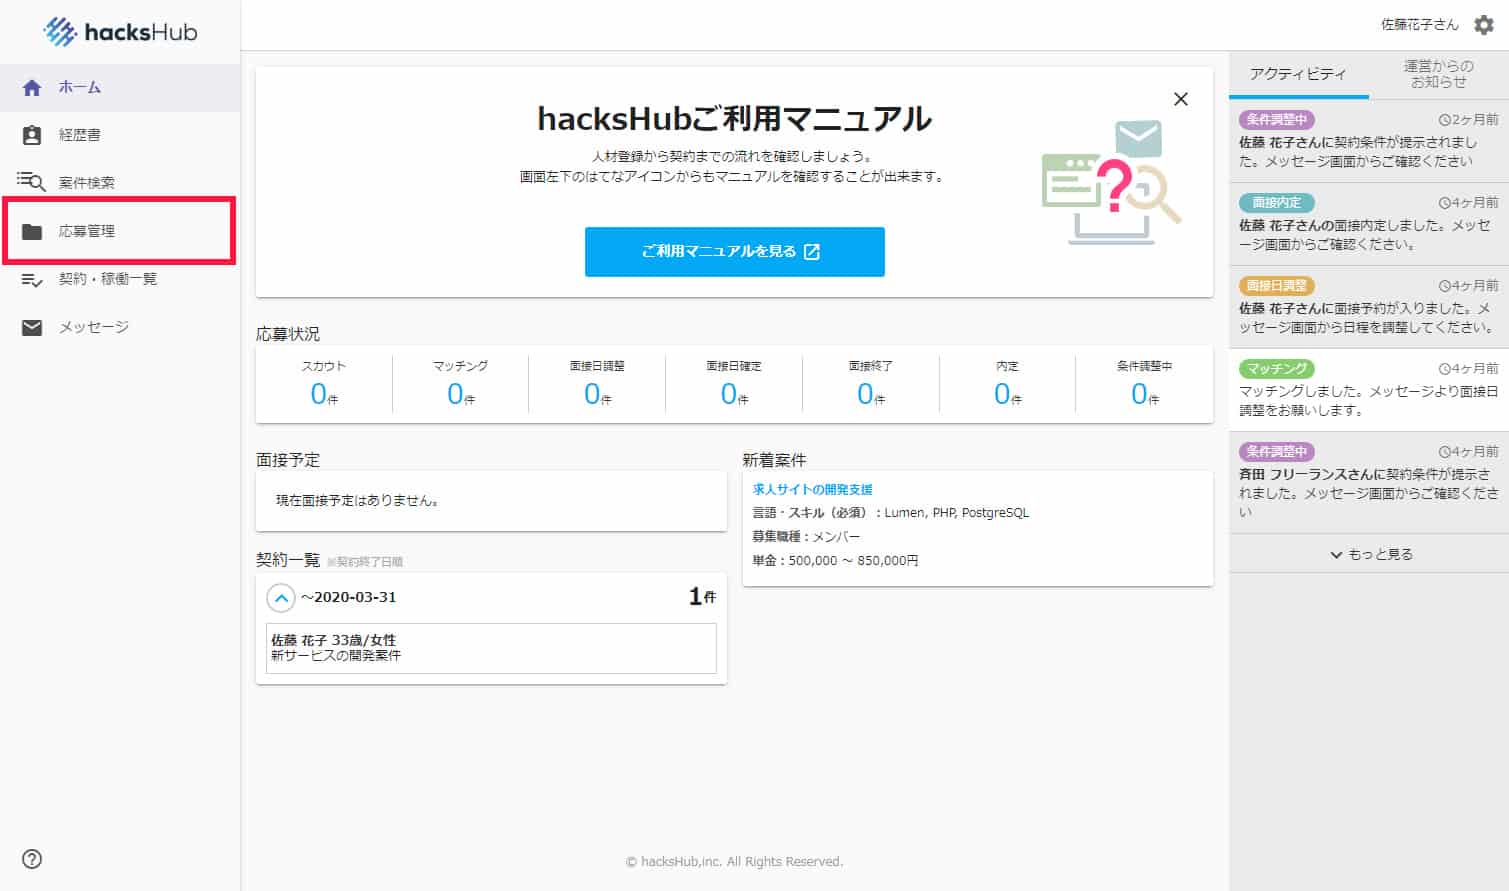Collapse the ~2020-03-31 contract group

coord(281,598)
